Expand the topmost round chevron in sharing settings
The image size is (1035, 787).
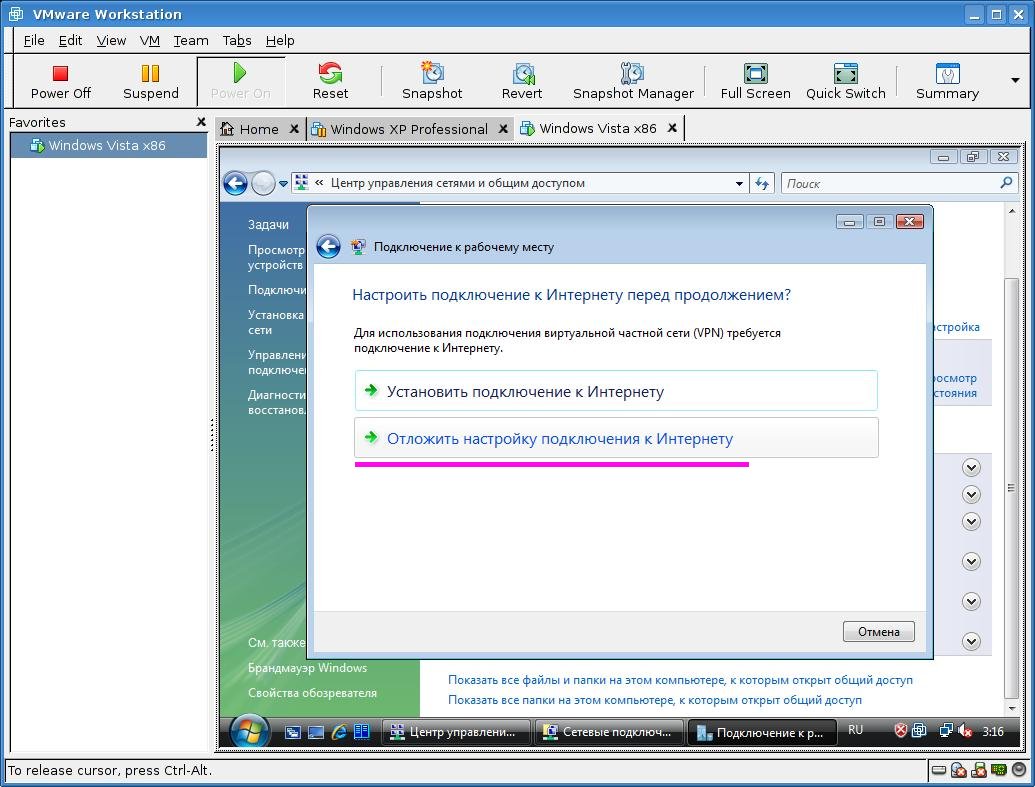(971, 467)
